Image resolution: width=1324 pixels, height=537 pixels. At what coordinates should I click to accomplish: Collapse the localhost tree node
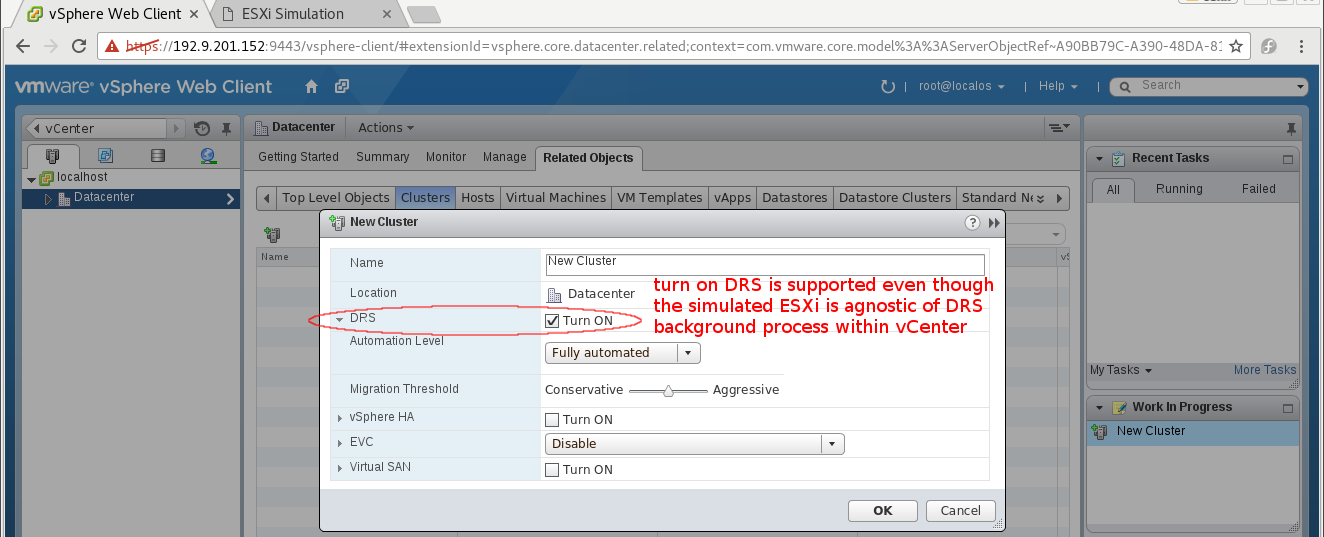point(31,180)
